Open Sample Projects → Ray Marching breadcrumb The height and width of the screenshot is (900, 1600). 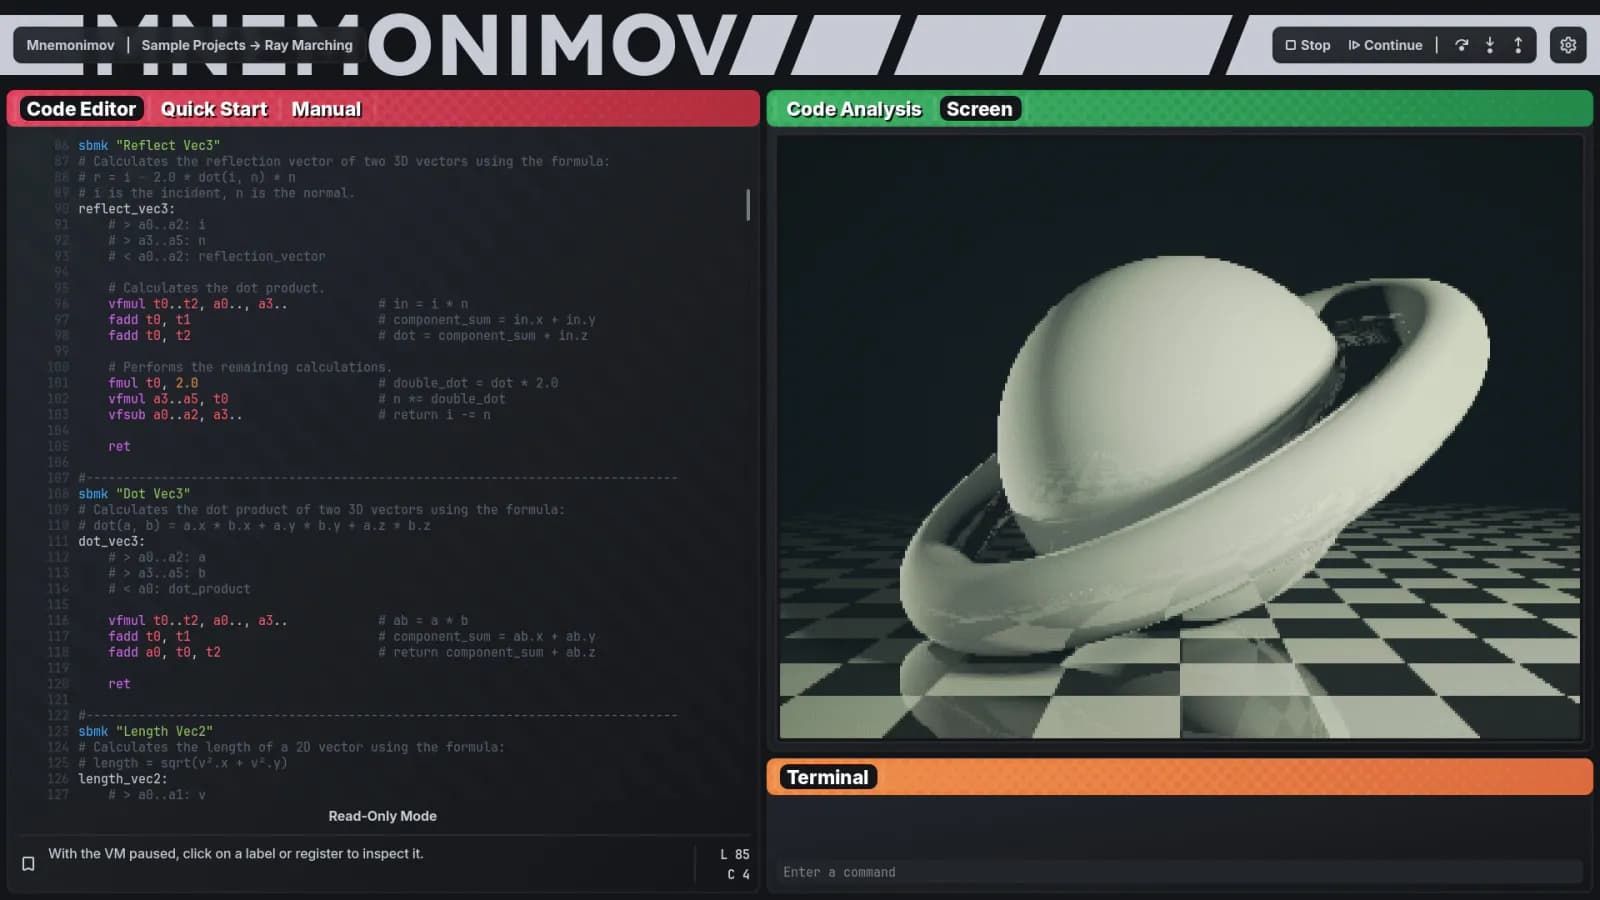247,45
